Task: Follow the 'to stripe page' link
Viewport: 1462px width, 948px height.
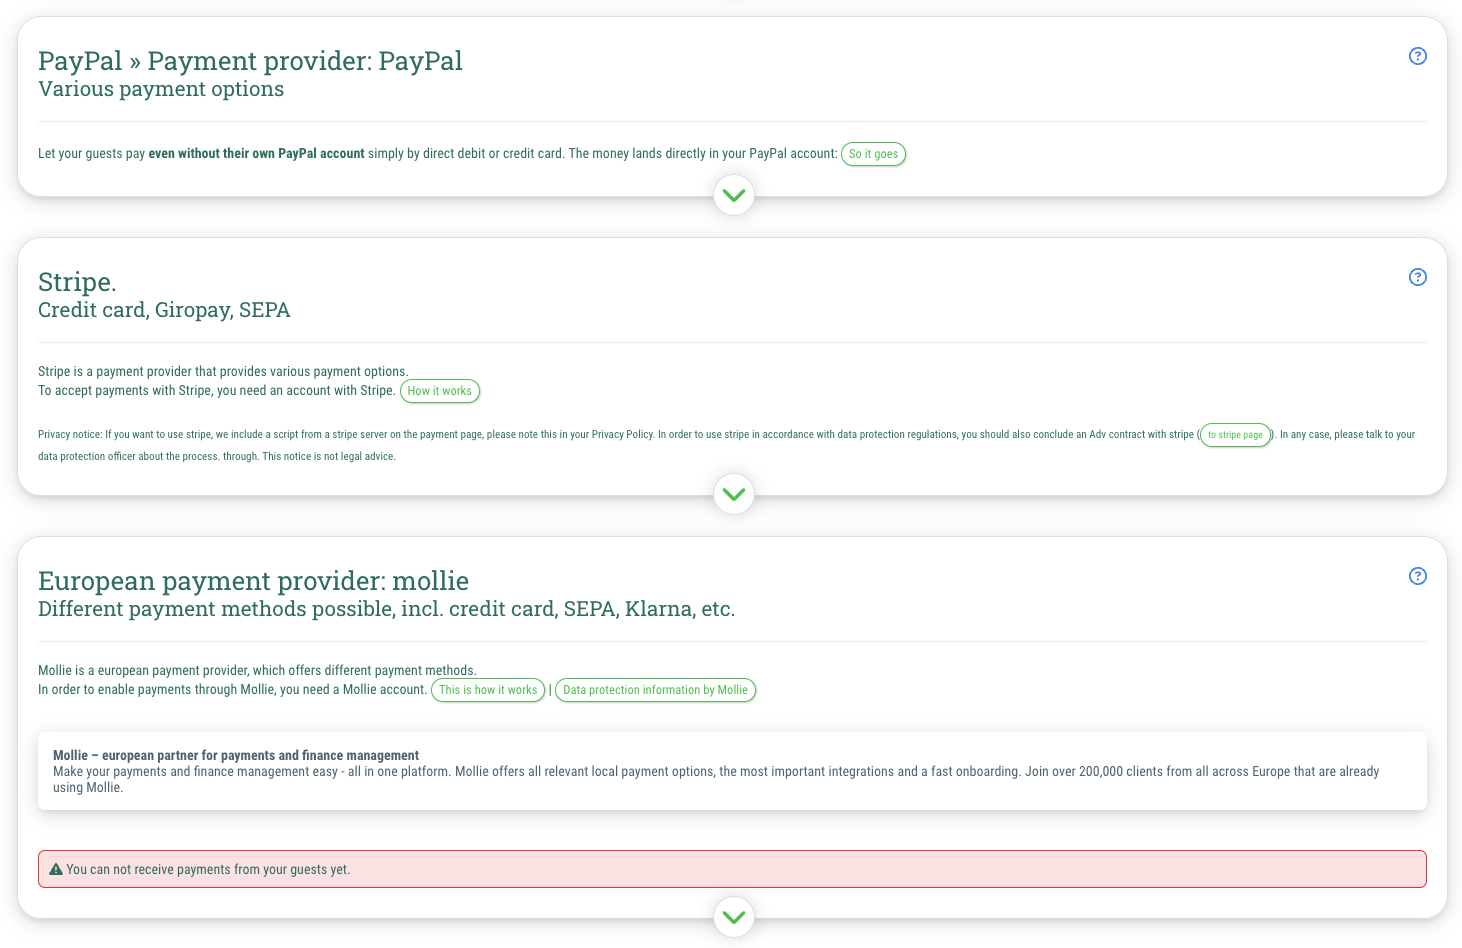Action: coord(1236,435)
